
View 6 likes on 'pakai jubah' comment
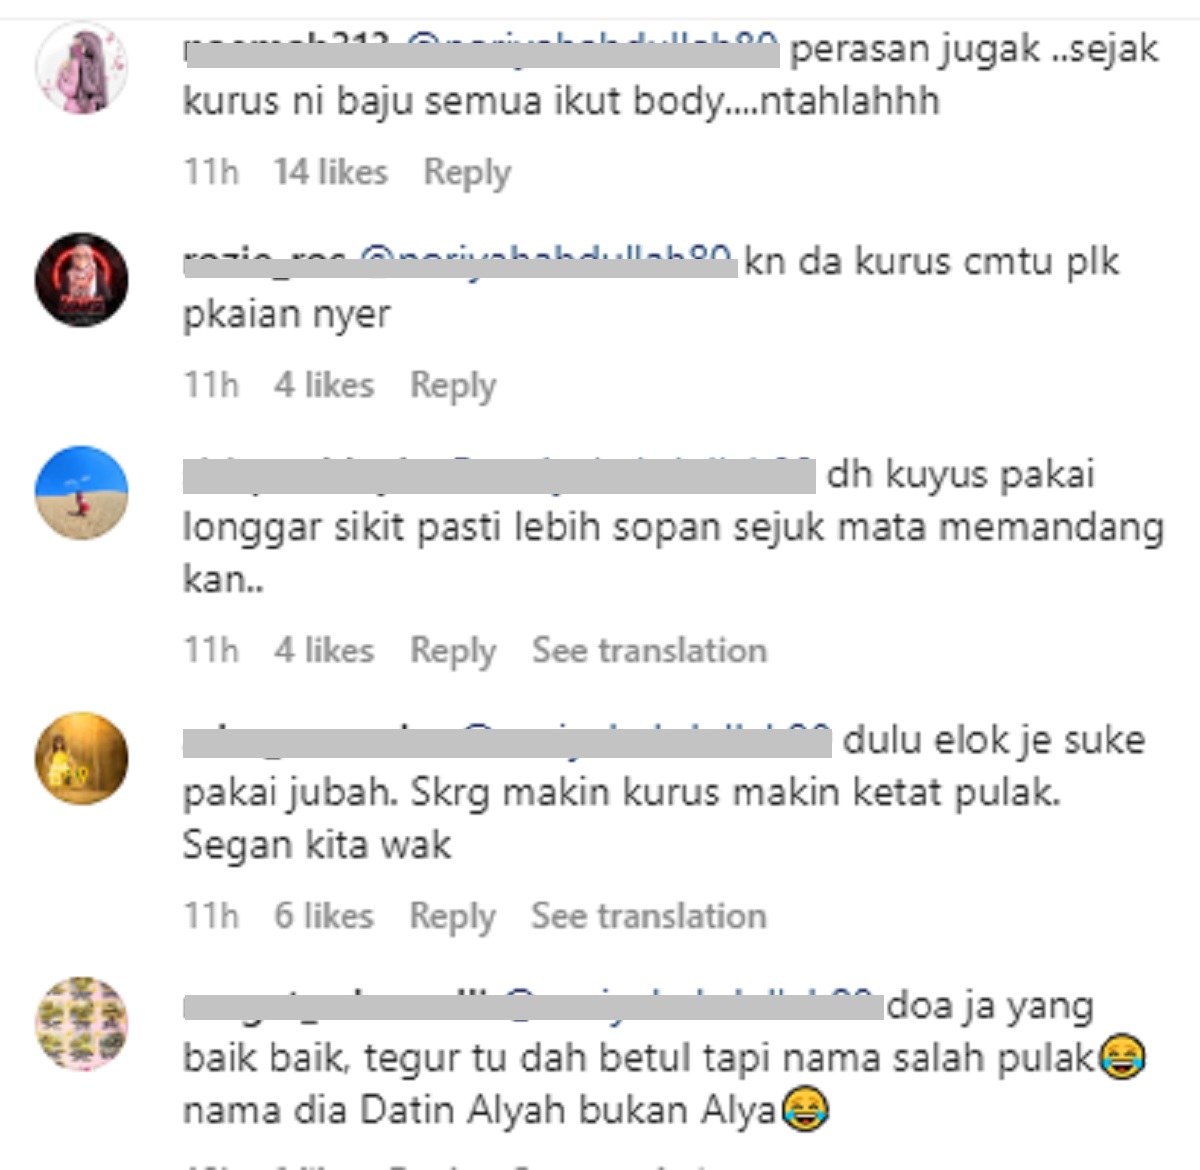point(324,916)
